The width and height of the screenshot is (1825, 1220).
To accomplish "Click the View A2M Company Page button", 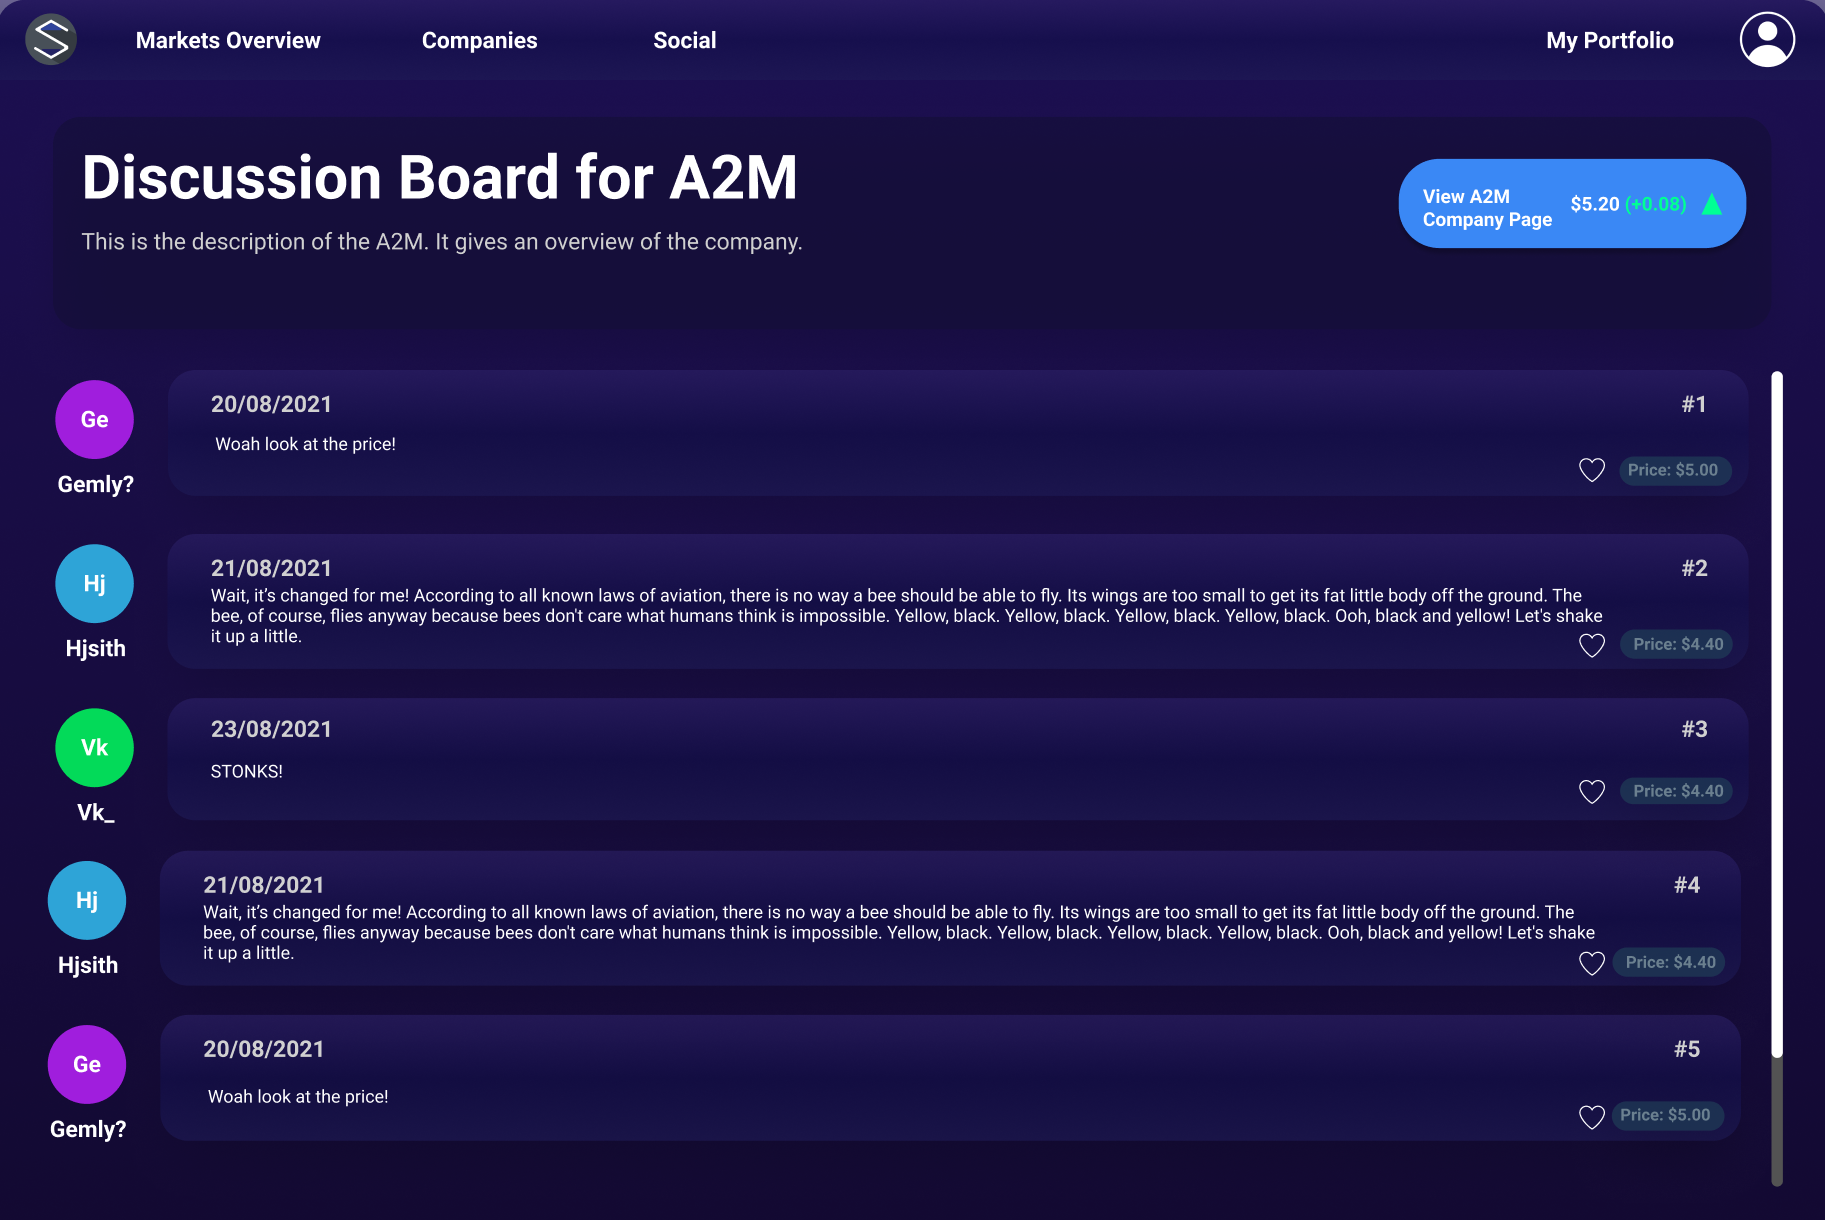I will (1572, 204).
